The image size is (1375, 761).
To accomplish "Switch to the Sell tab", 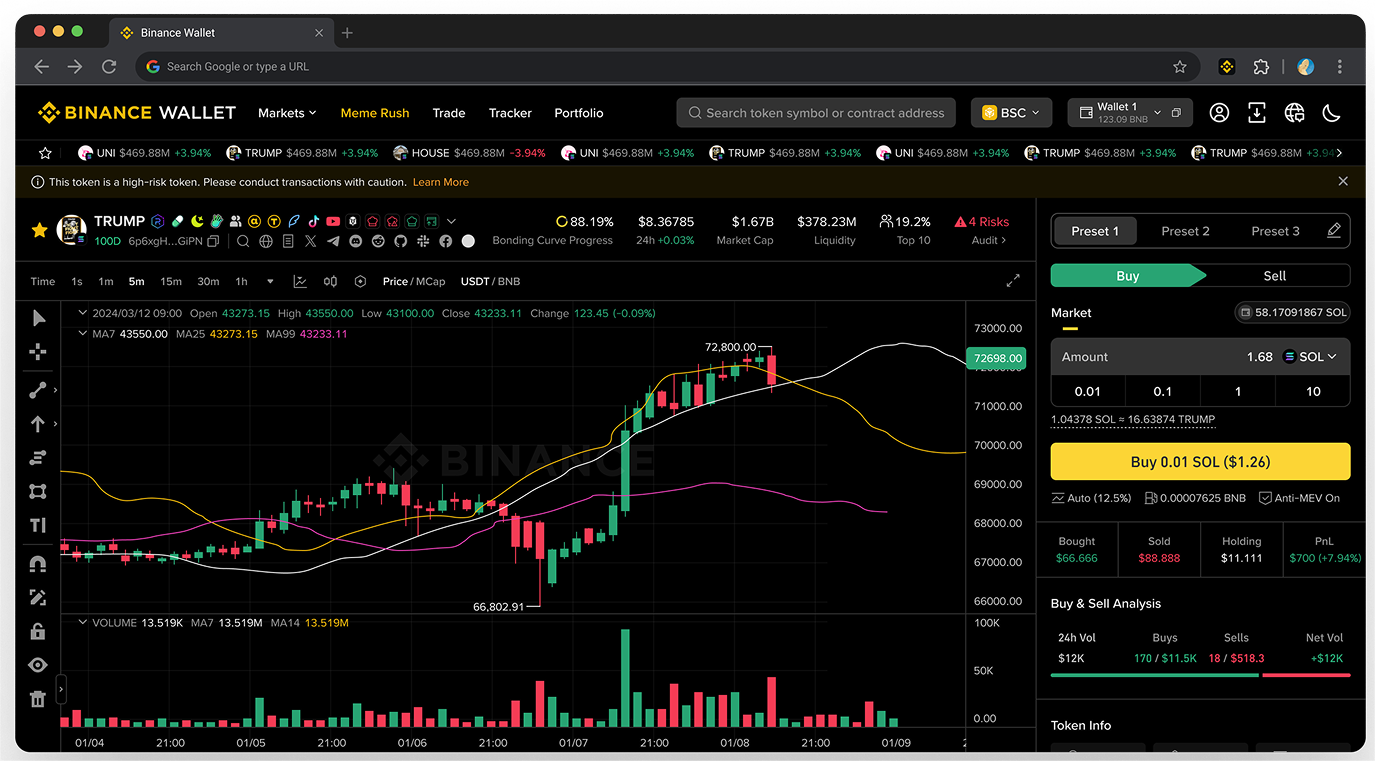I will (1274, 276).
